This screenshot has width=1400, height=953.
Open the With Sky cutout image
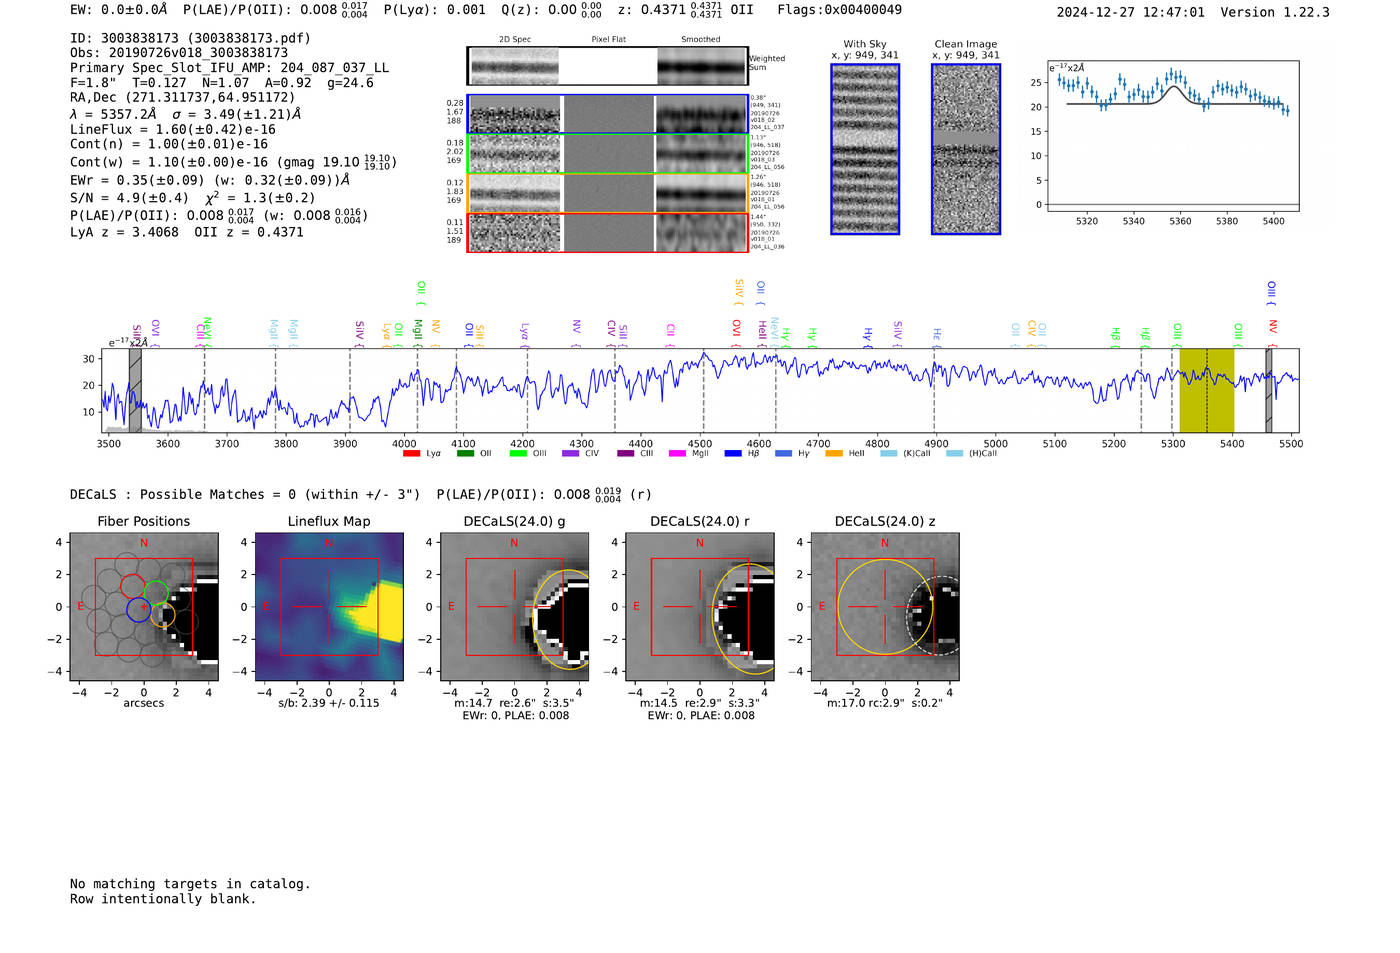[x=865, y=149]
